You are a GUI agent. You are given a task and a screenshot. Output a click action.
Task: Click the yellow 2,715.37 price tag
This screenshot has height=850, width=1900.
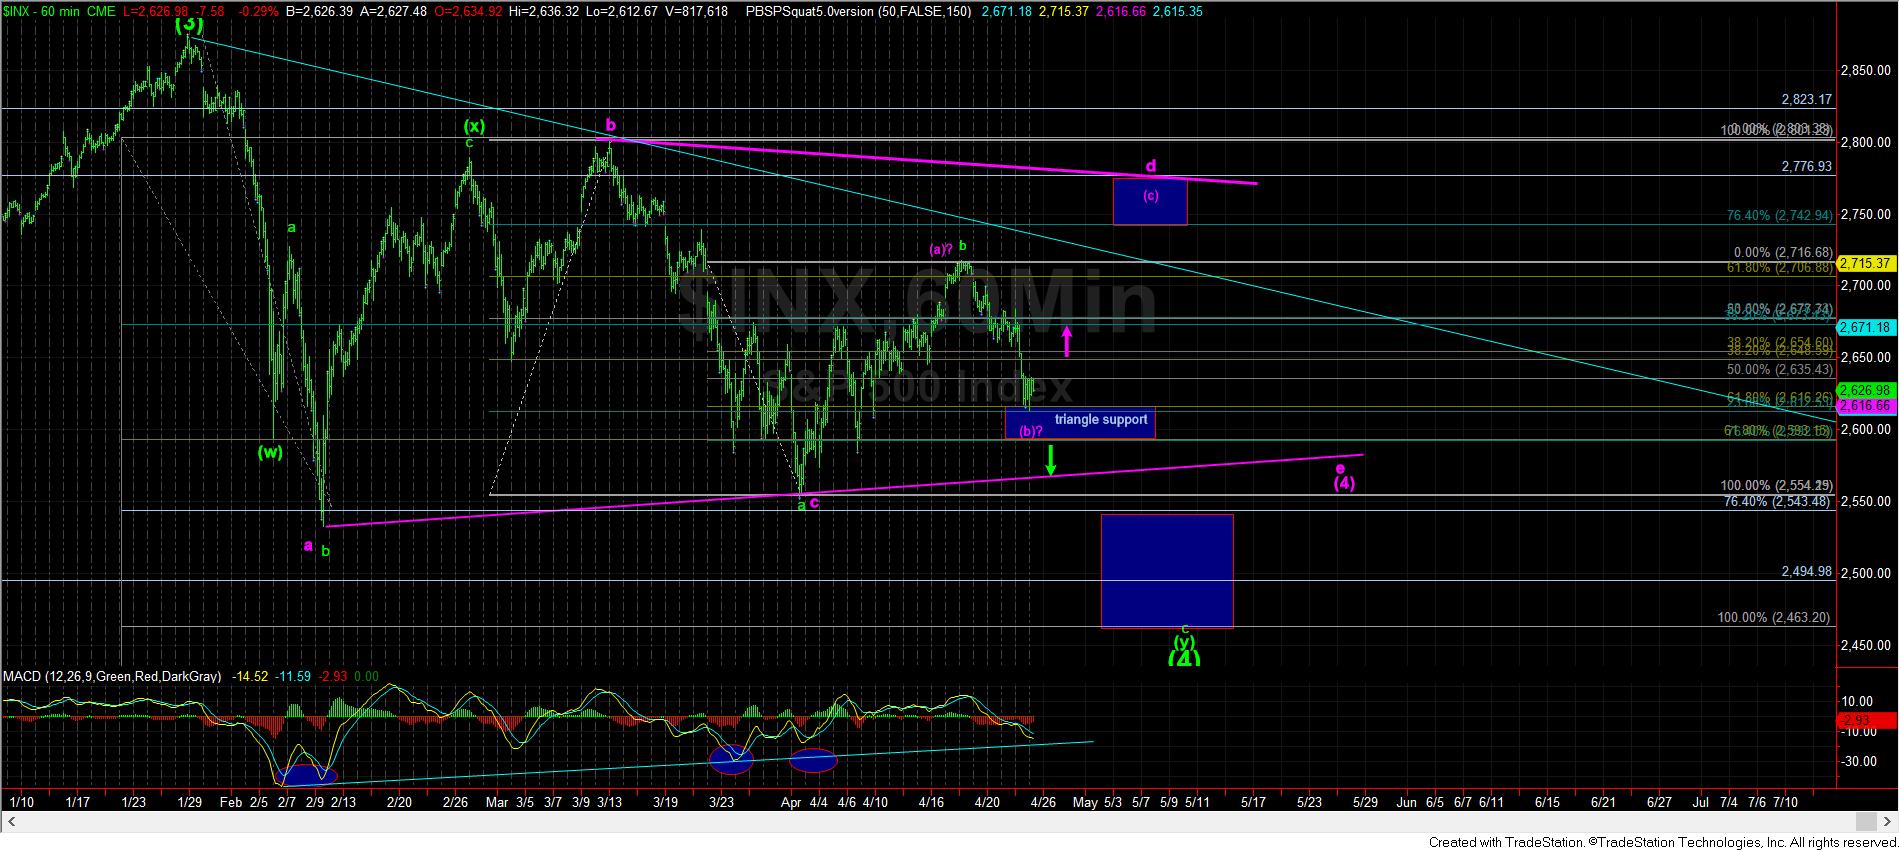(1866, 264)
